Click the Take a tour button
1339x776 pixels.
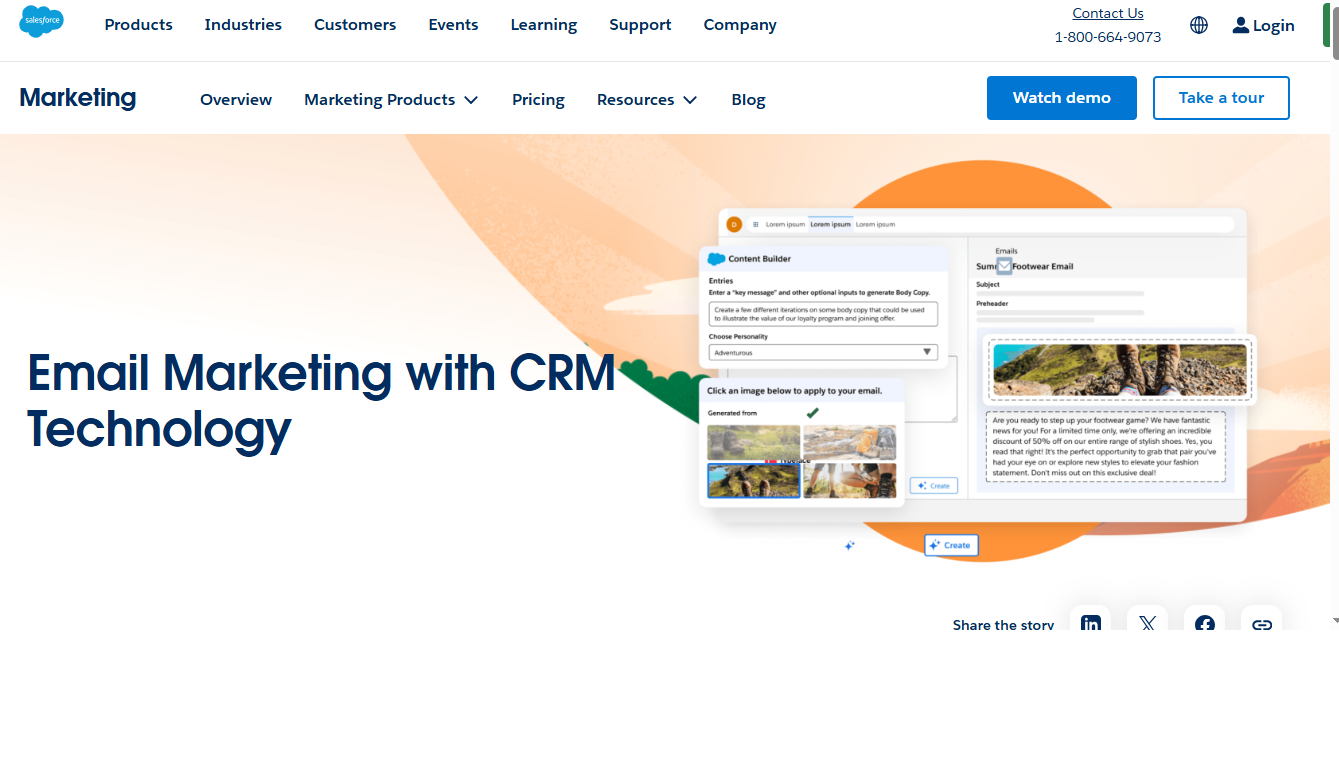pyautogui.click(x=1221, y=97)
